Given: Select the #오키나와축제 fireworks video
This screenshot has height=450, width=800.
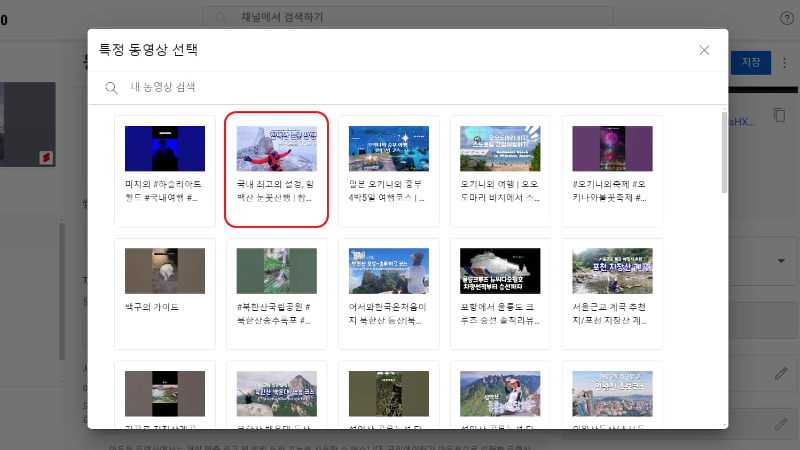Looking at the screenshot, I should (612, 171).
